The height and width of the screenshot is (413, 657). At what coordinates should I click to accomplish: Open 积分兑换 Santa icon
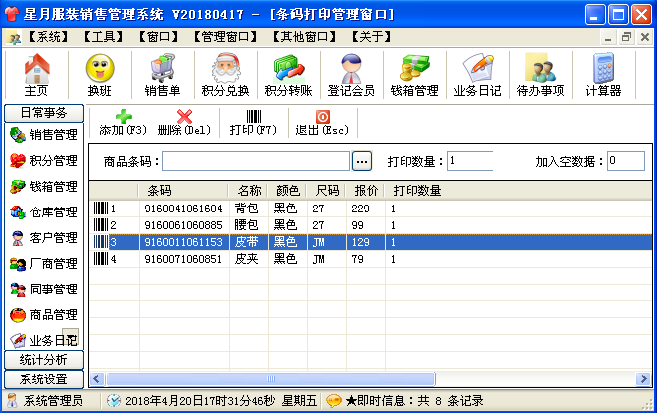tap(225, 75)
